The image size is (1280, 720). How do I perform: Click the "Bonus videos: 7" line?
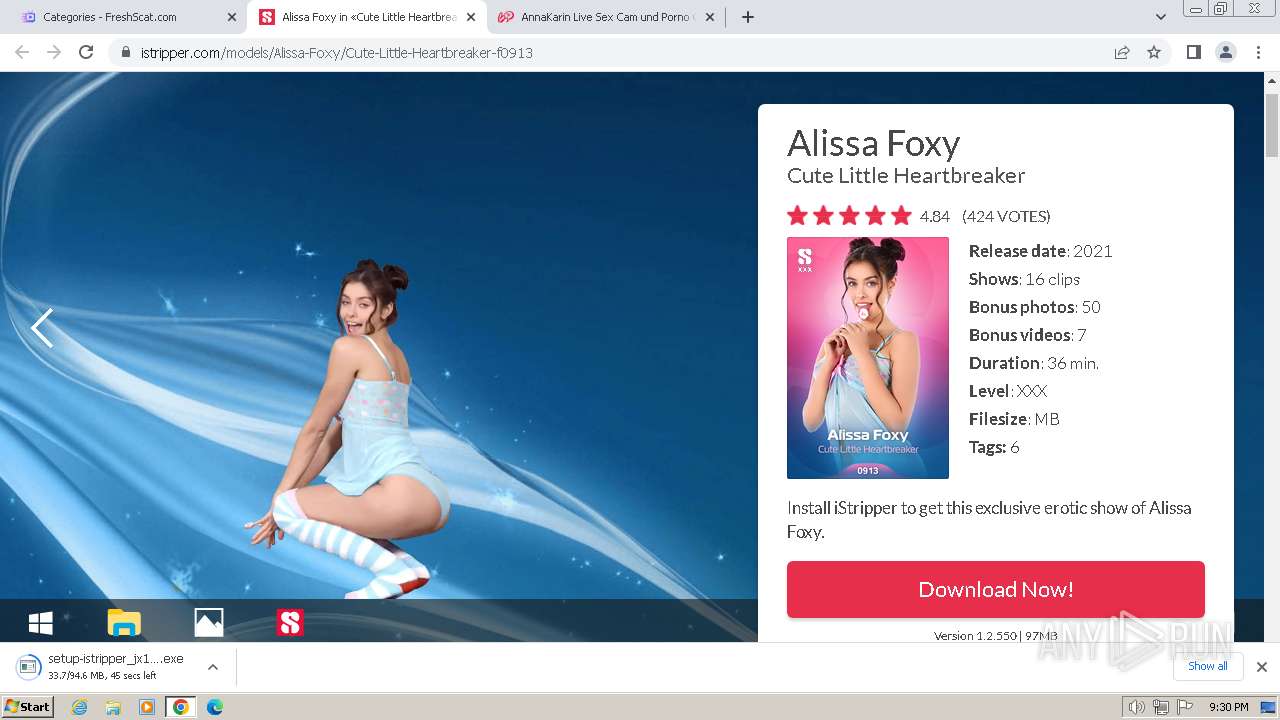point(1027,335)
